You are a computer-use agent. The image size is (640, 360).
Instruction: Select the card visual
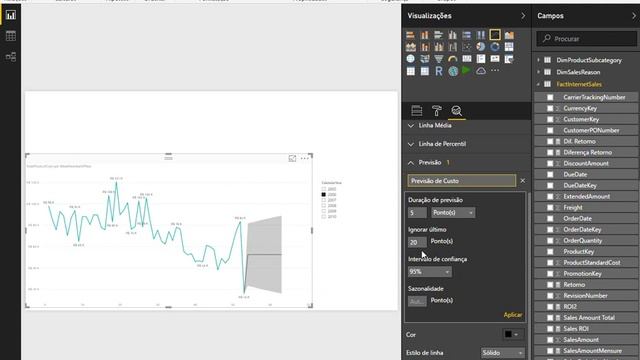coord(467,59)
